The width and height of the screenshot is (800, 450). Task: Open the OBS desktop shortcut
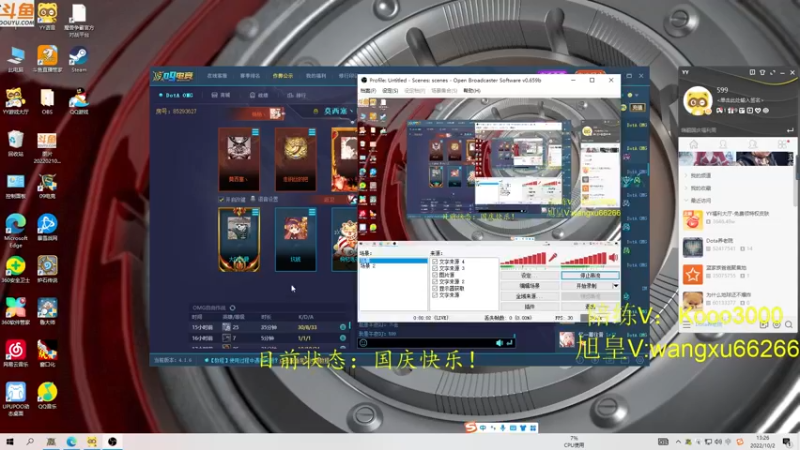47,100
